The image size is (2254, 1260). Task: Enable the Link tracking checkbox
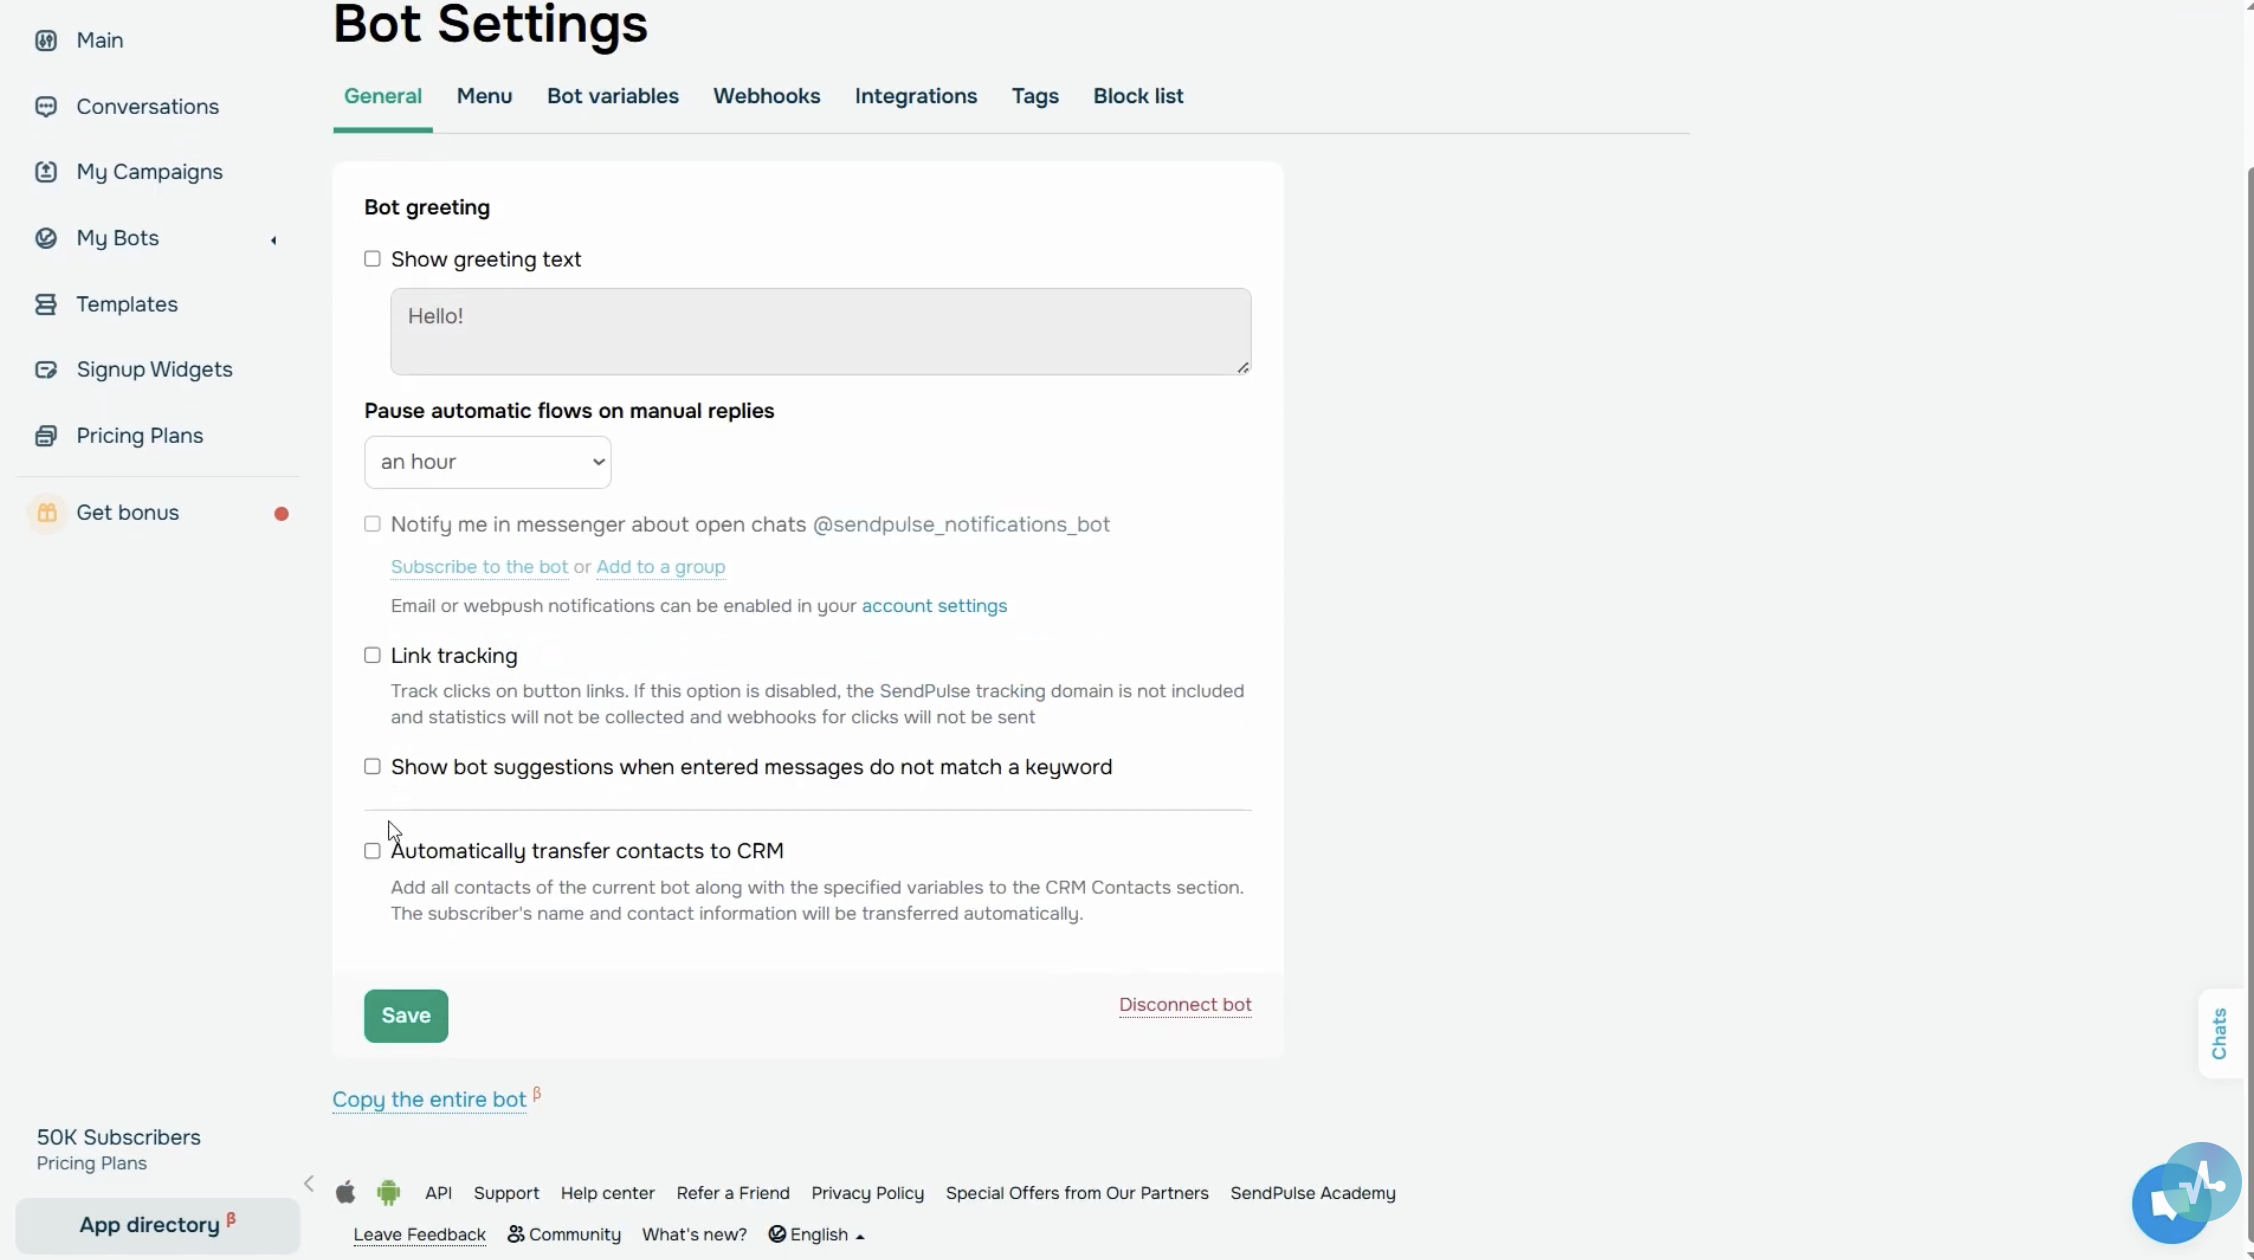tap(372, 656)
